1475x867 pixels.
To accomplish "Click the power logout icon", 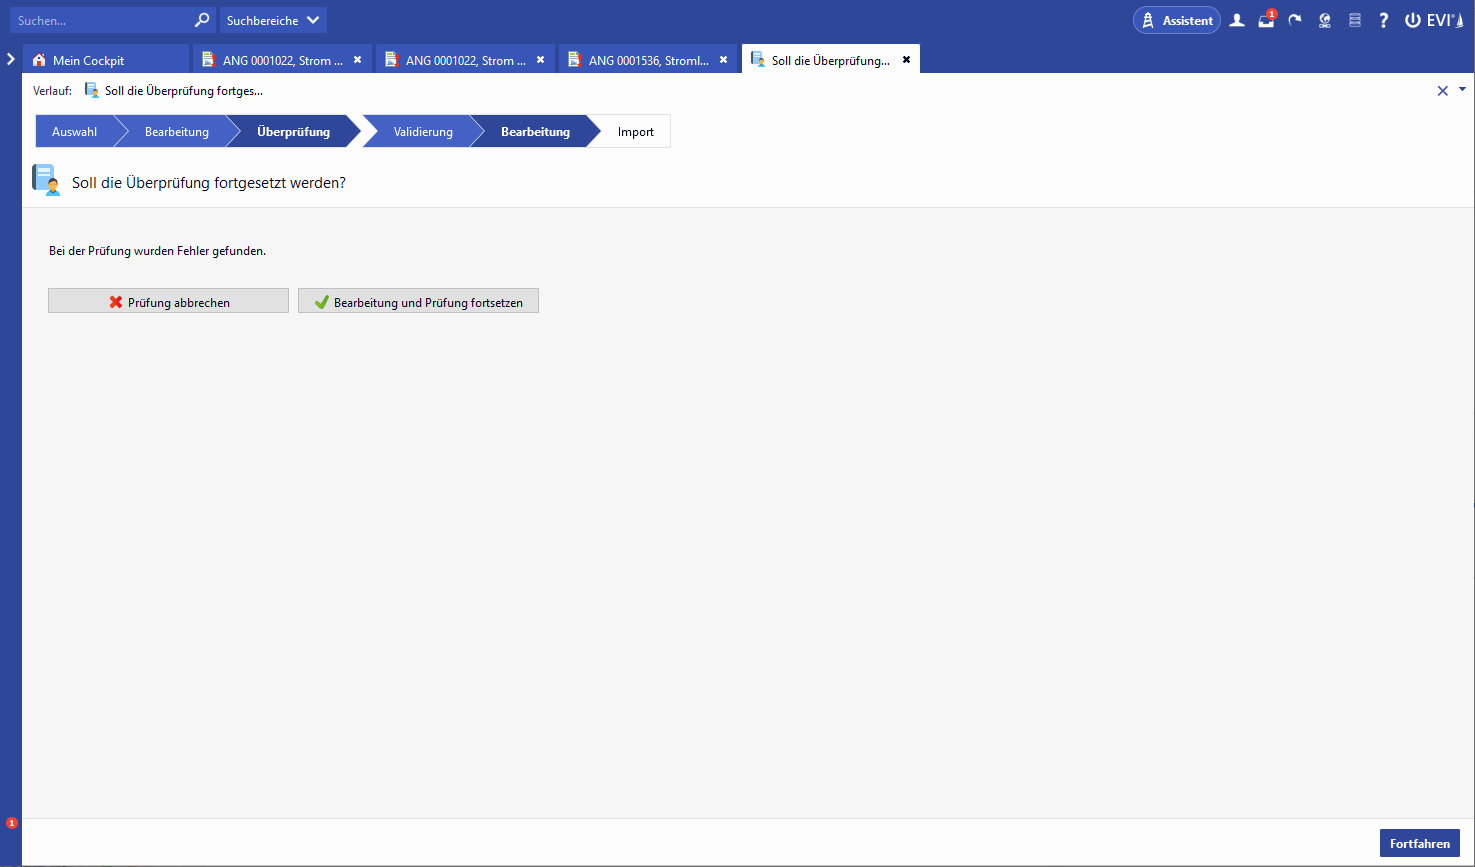I will pos(1412,20).
